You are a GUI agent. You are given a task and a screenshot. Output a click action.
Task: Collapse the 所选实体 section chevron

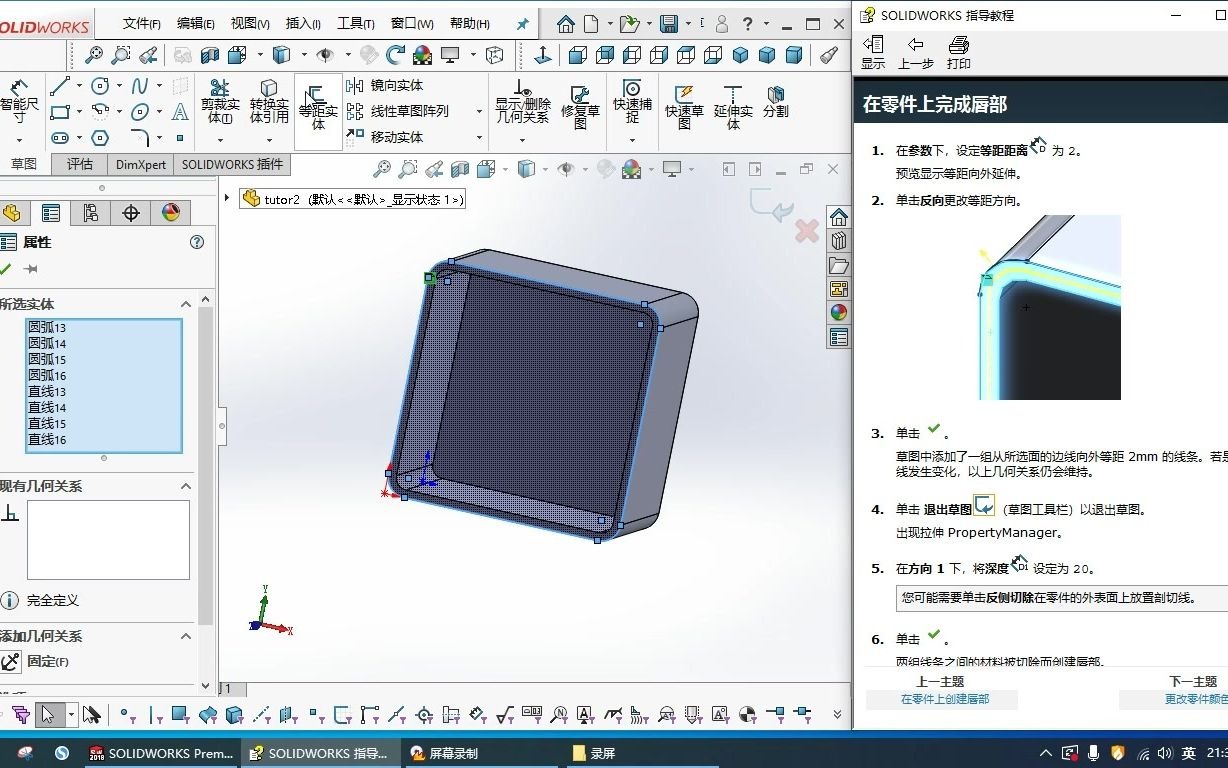(185, 303)
